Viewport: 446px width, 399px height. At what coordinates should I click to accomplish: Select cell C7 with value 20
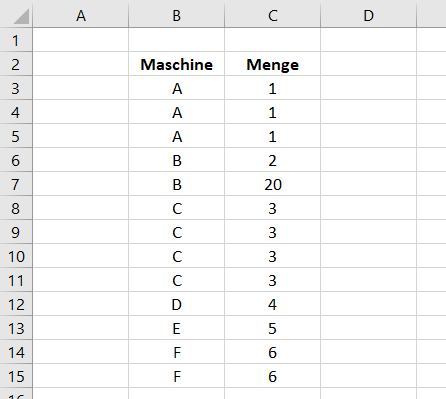click(x=273, y=184)
